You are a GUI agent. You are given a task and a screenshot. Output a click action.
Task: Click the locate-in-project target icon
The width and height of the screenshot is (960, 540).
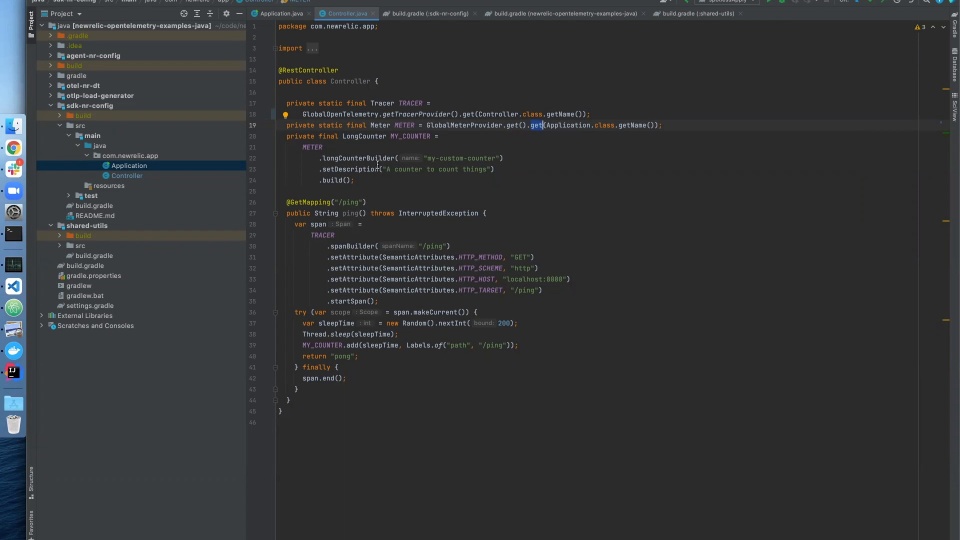(184, 13)
